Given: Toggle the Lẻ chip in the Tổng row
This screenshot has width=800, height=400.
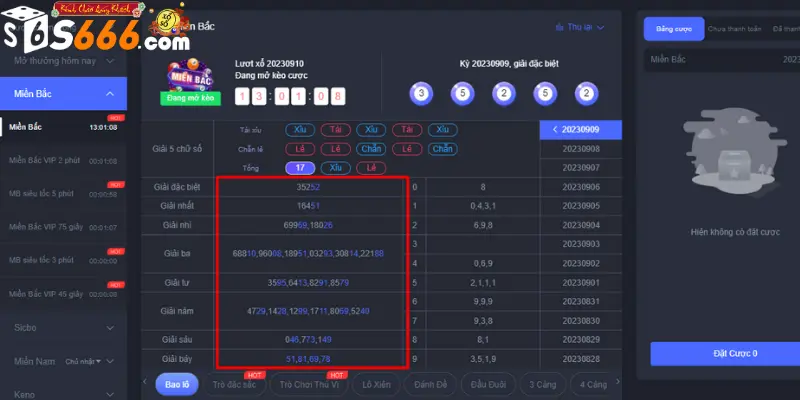Looking at the screenshot, I should click(x=370, y=168).
